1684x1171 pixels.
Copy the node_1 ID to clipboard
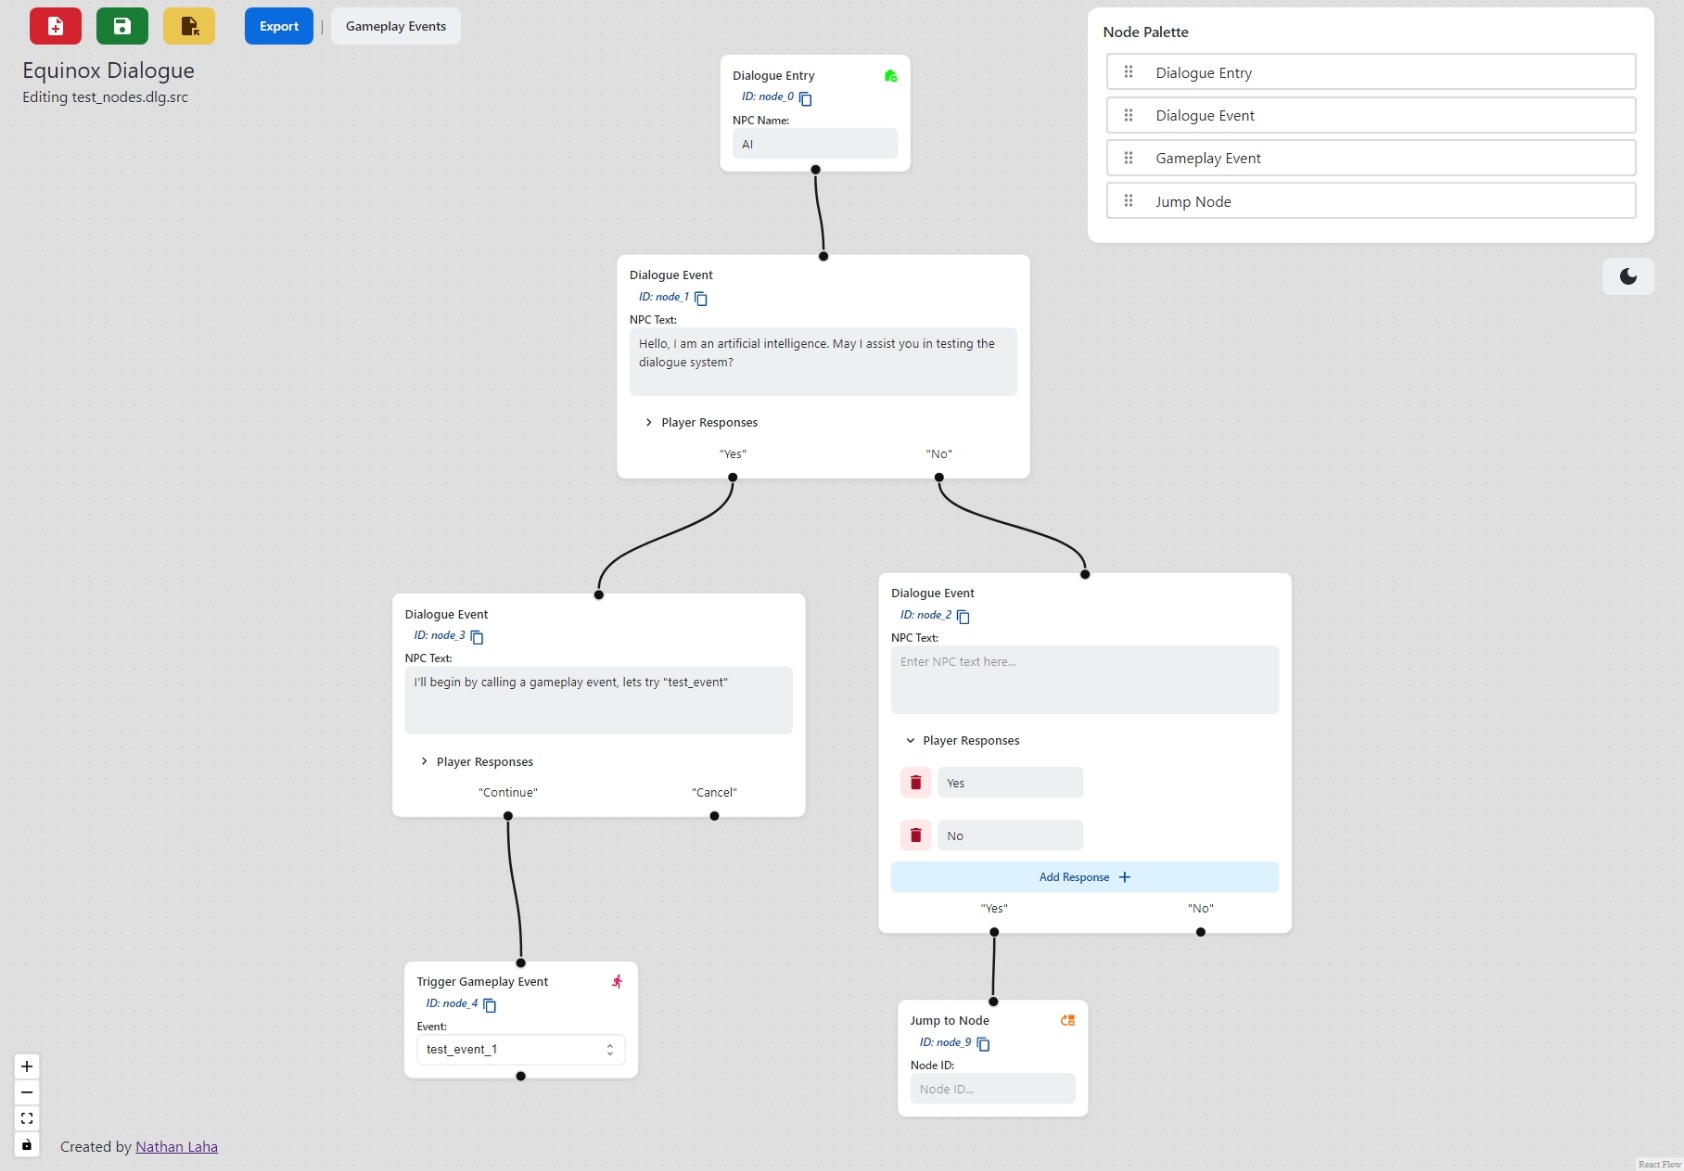click(701, 298)
